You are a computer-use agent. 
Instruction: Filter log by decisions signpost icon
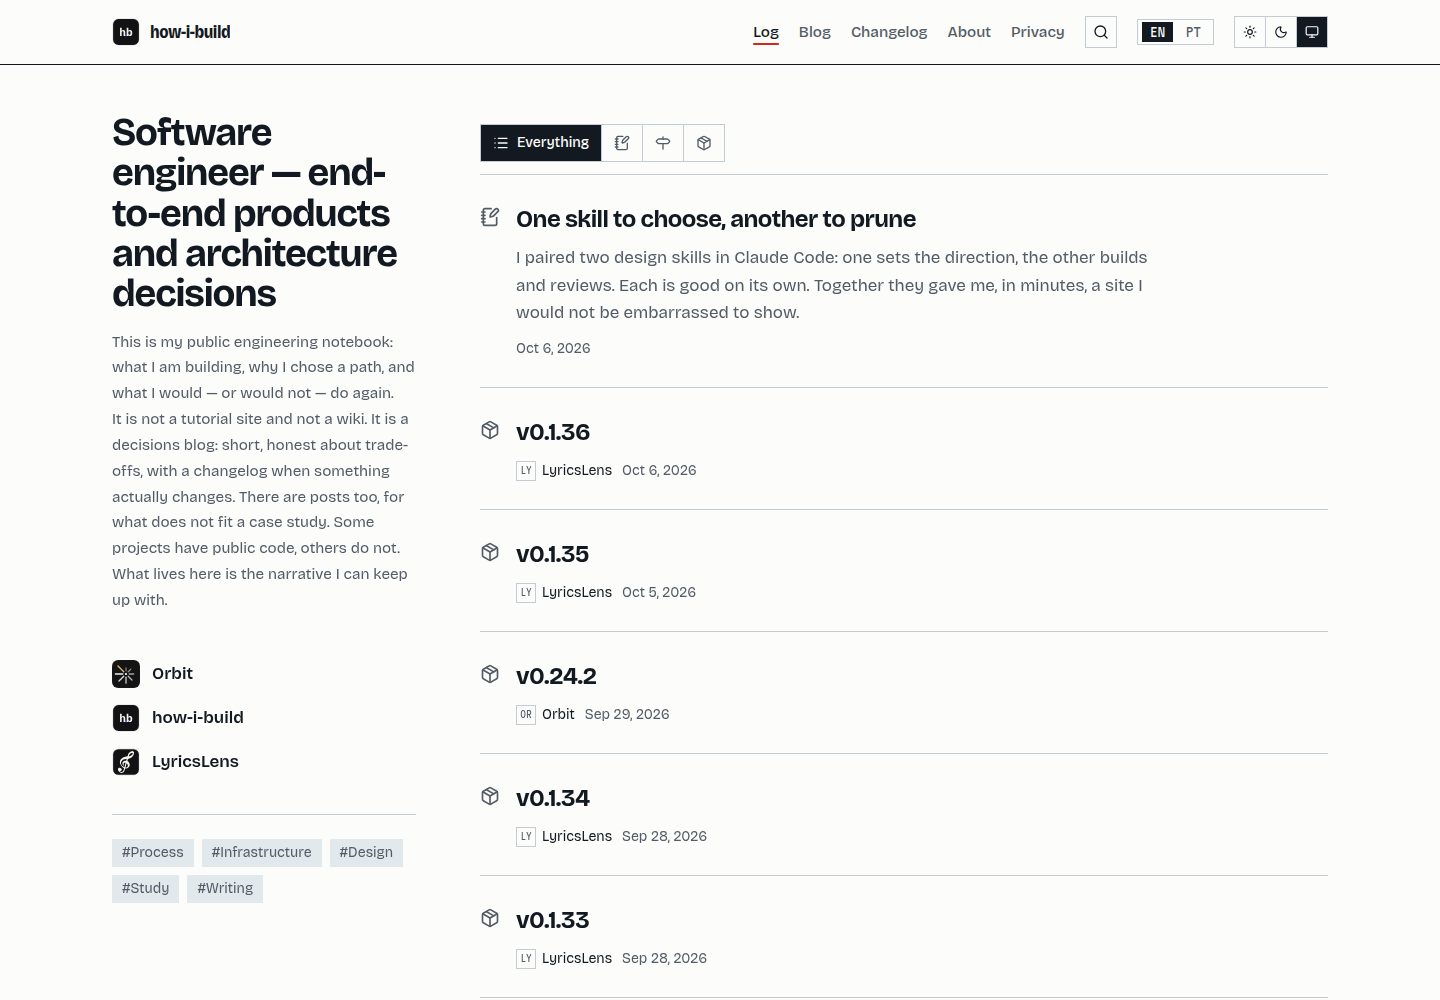[x=663, y=143]
